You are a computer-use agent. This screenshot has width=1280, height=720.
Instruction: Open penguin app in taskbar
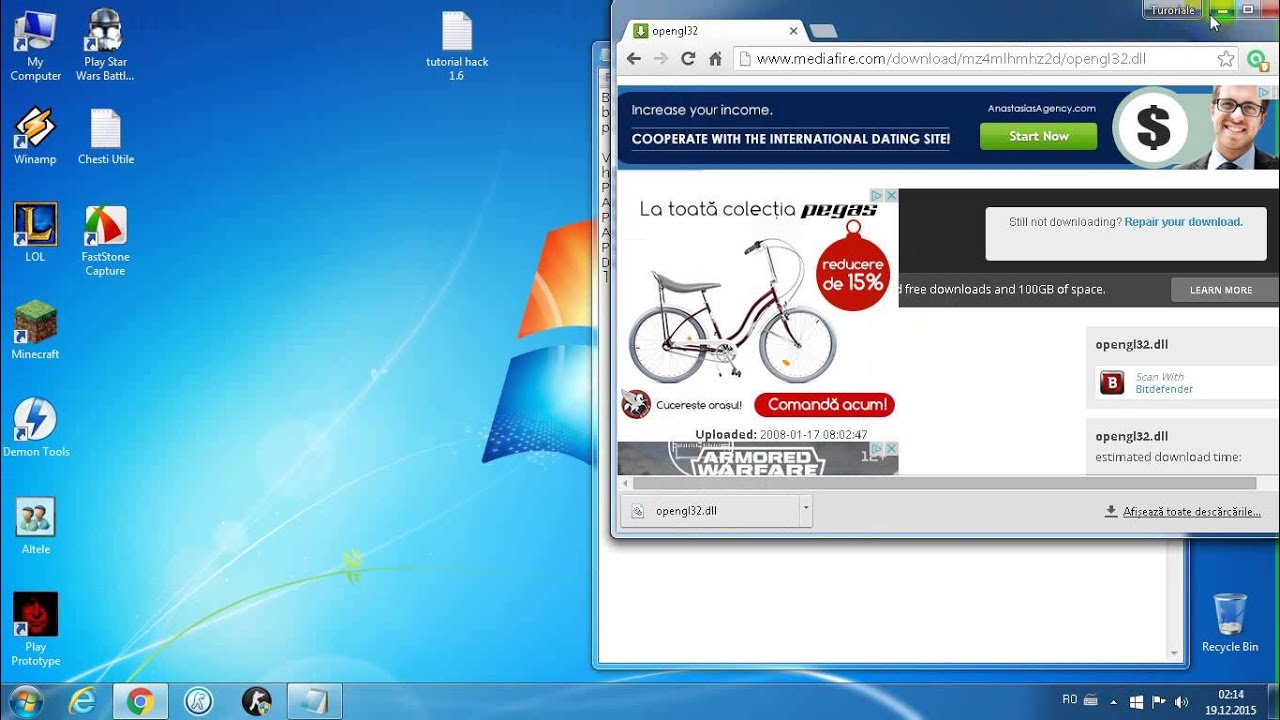click(x=256, y=701)
